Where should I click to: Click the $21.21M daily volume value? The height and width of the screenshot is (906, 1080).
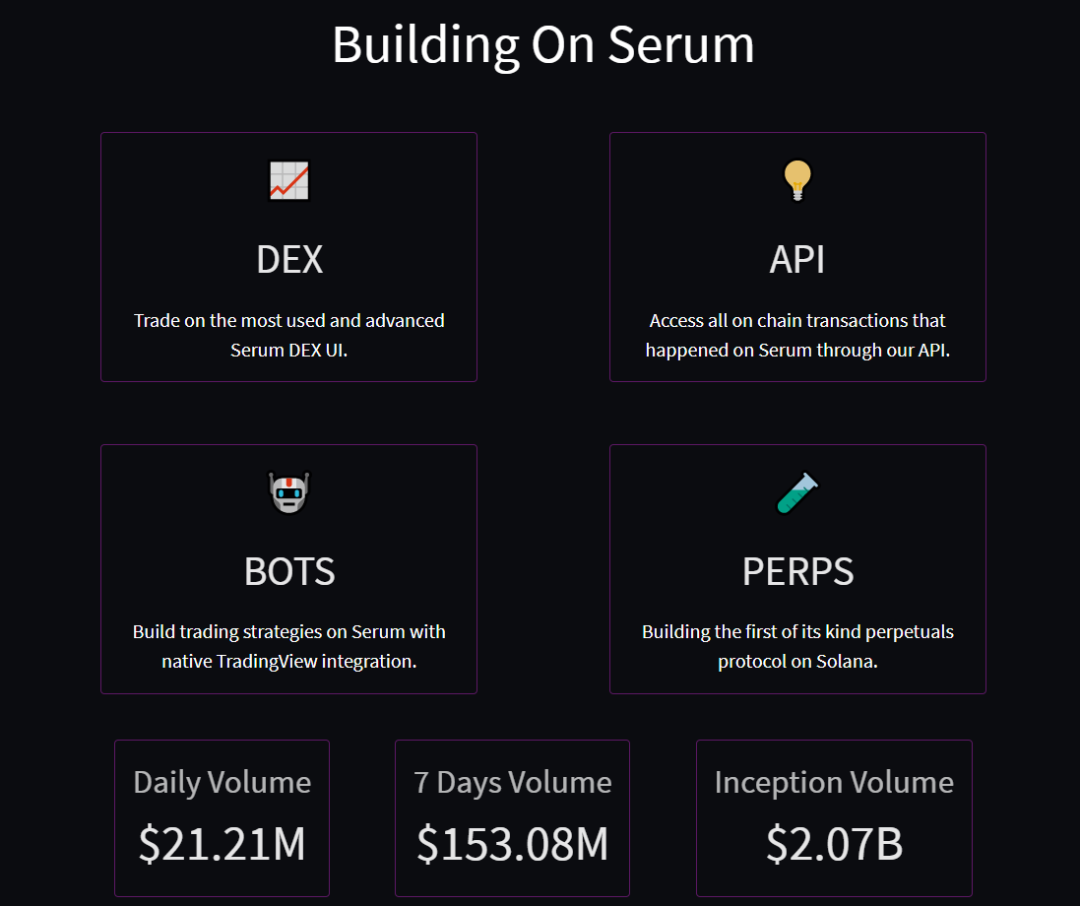coord(222,844)
